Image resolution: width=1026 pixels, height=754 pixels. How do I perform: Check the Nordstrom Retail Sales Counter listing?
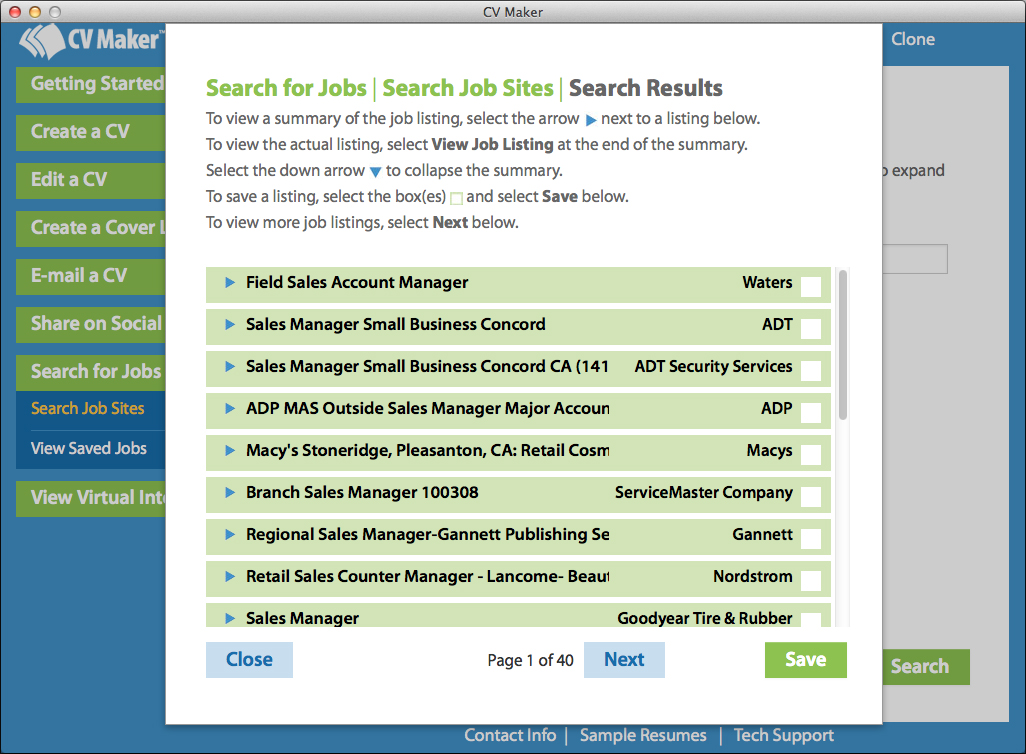tap(810, 578)
